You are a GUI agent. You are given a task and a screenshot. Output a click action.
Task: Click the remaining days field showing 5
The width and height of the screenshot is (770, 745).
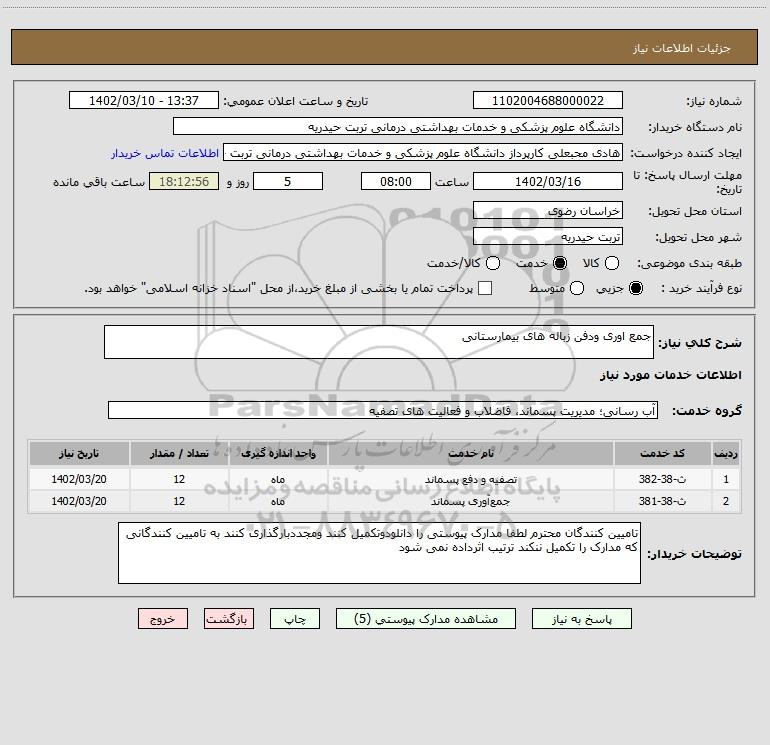tap(288, 181)
